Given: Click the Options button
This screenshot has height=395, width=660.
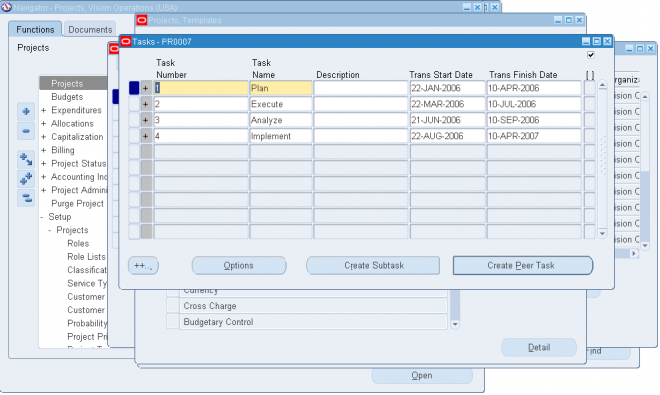Looking at the screenshot, I should [x=239, y=266].
